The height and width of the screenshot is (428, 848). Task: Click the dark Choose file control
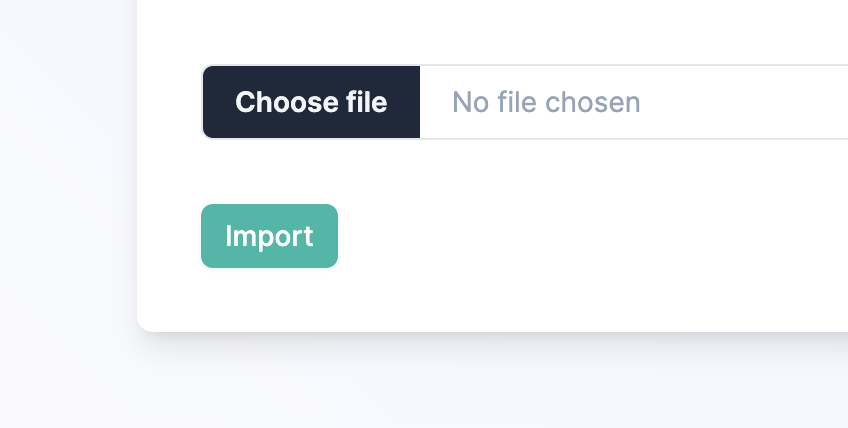[311, 102]
